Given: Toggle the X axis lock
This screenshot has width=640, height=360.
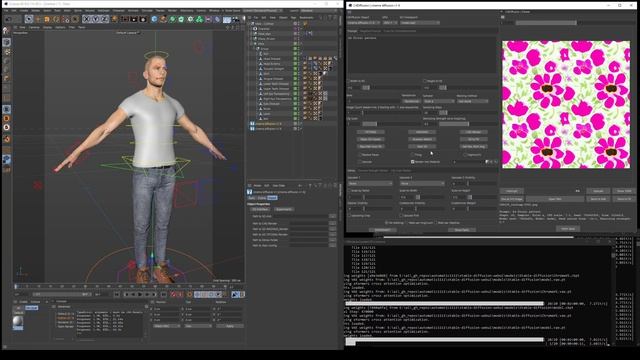Looking at the screenshot, I should [86, 19].
